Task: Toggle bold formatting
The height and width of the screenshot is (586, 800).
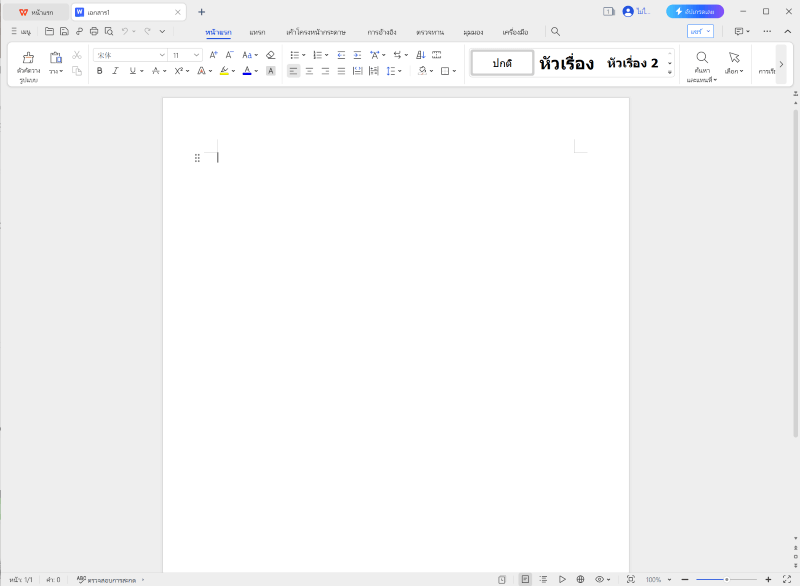Action: [99, 71]
